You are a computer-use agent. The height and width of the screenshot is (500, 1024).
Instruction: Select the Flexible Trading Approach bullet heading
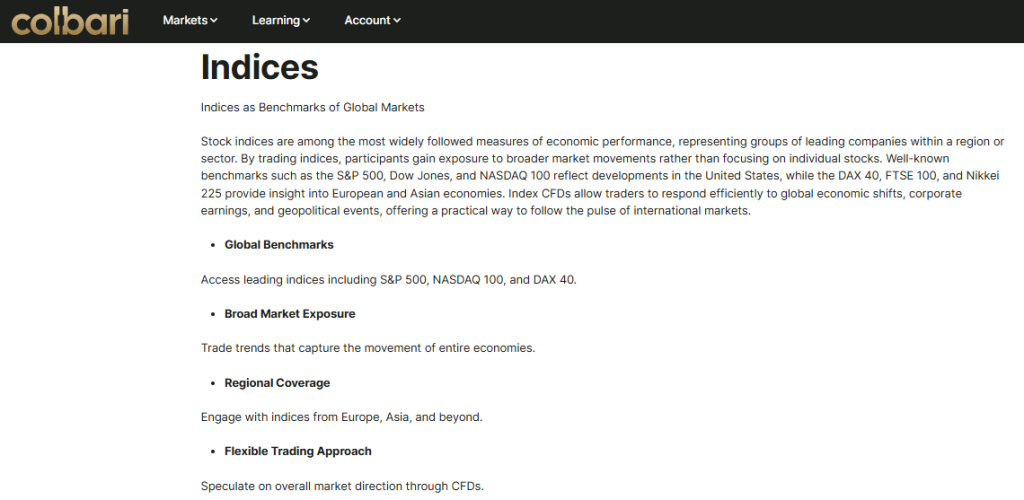pos(298,451)
